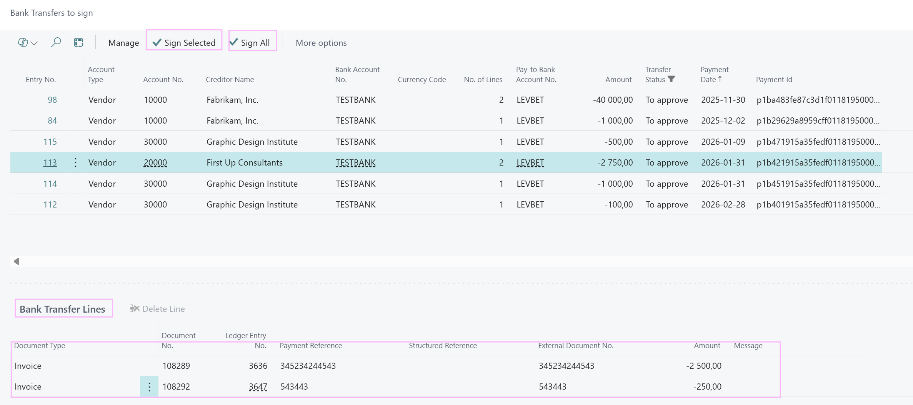Viewport: 913px width, 405px height.
Task: Select document number 108289
Action: tap(176, 366)
